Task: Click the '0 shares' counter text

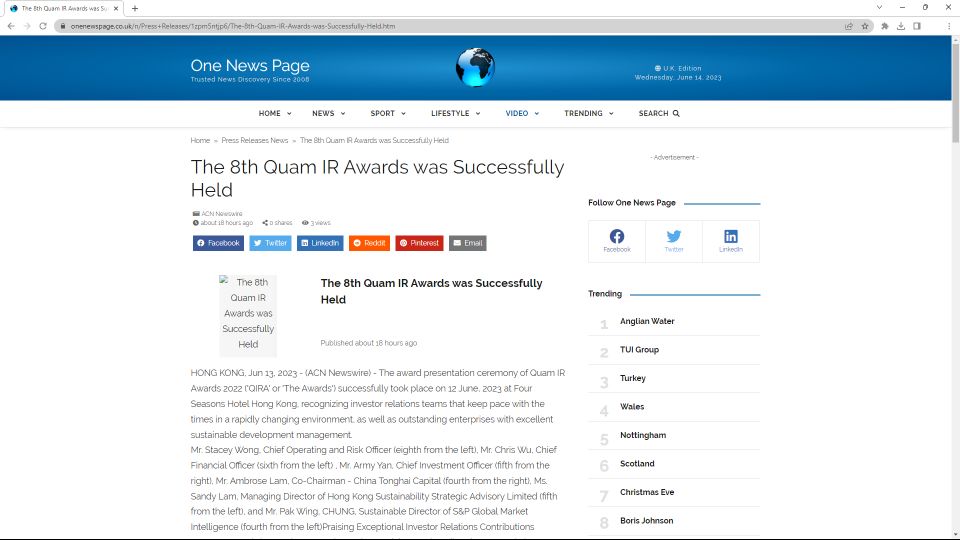Action: coord(277,223)
